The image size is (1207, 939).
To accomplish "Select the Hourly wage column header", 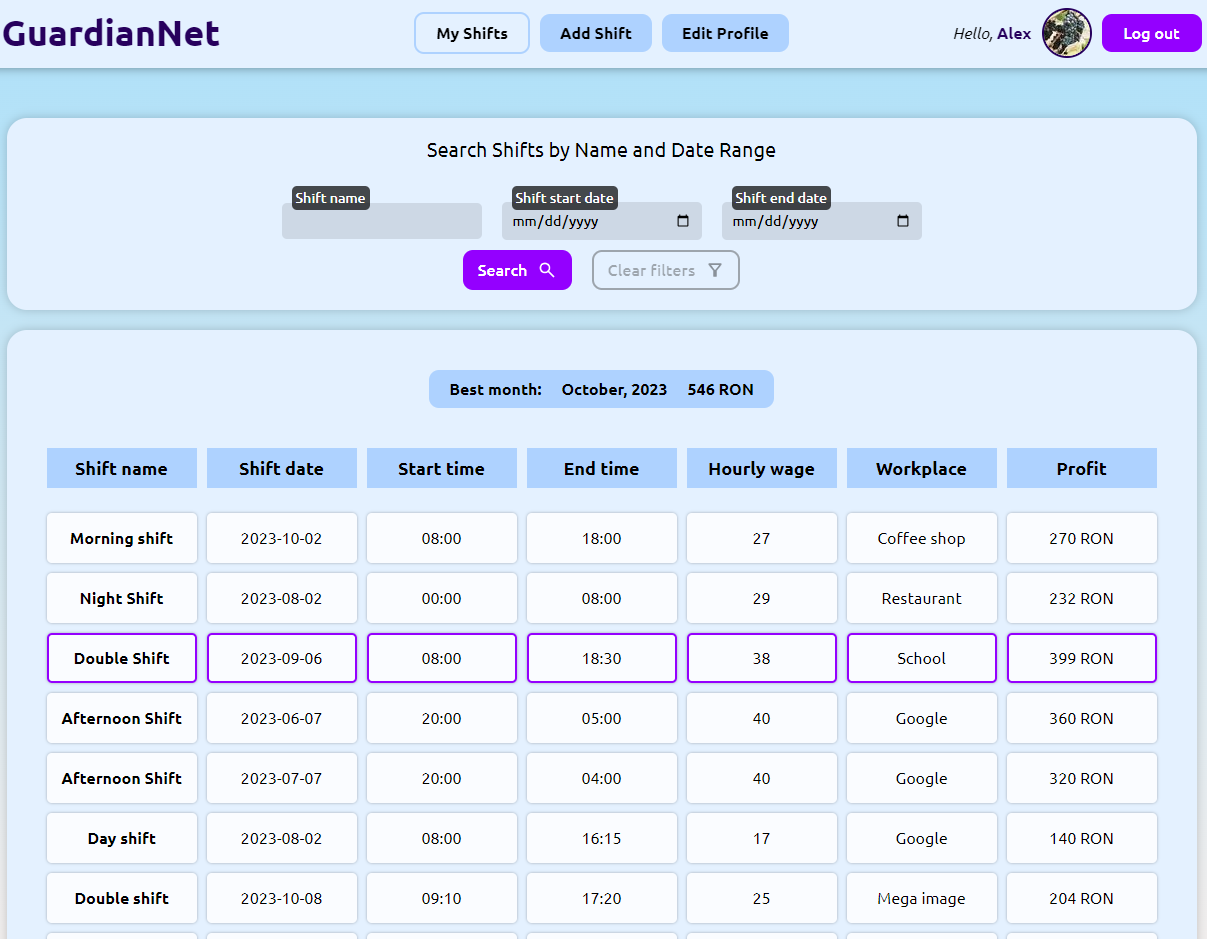I will coord(761,468).
